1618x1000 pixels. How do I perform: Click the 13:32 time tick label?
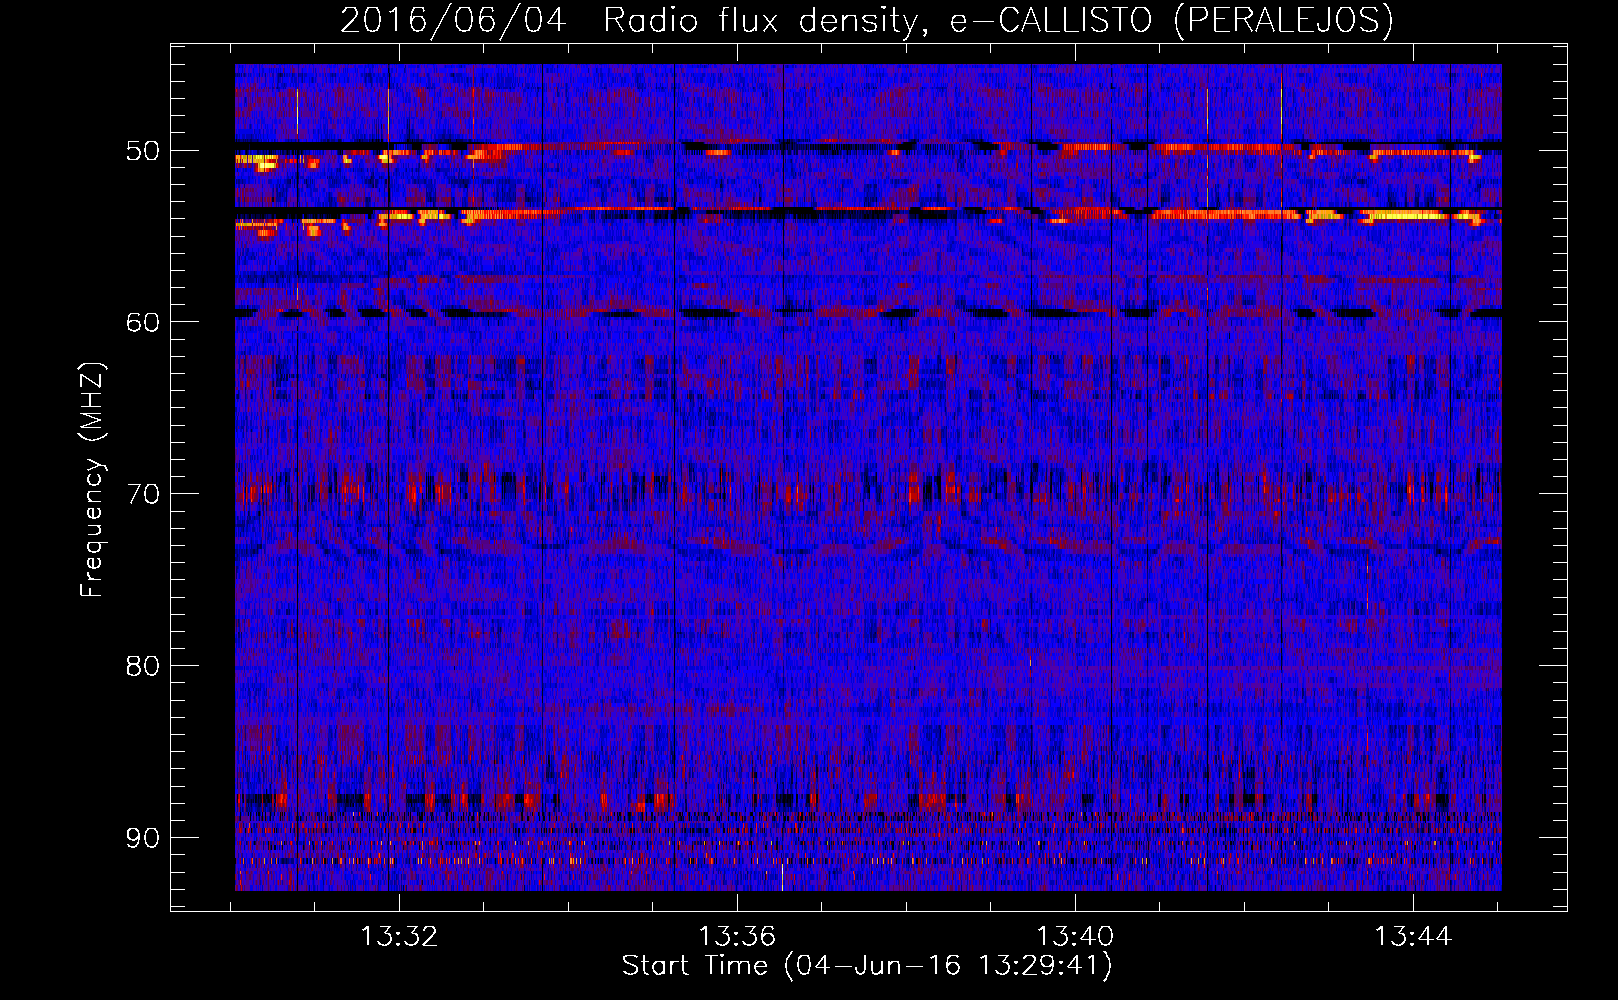[399, 937]
